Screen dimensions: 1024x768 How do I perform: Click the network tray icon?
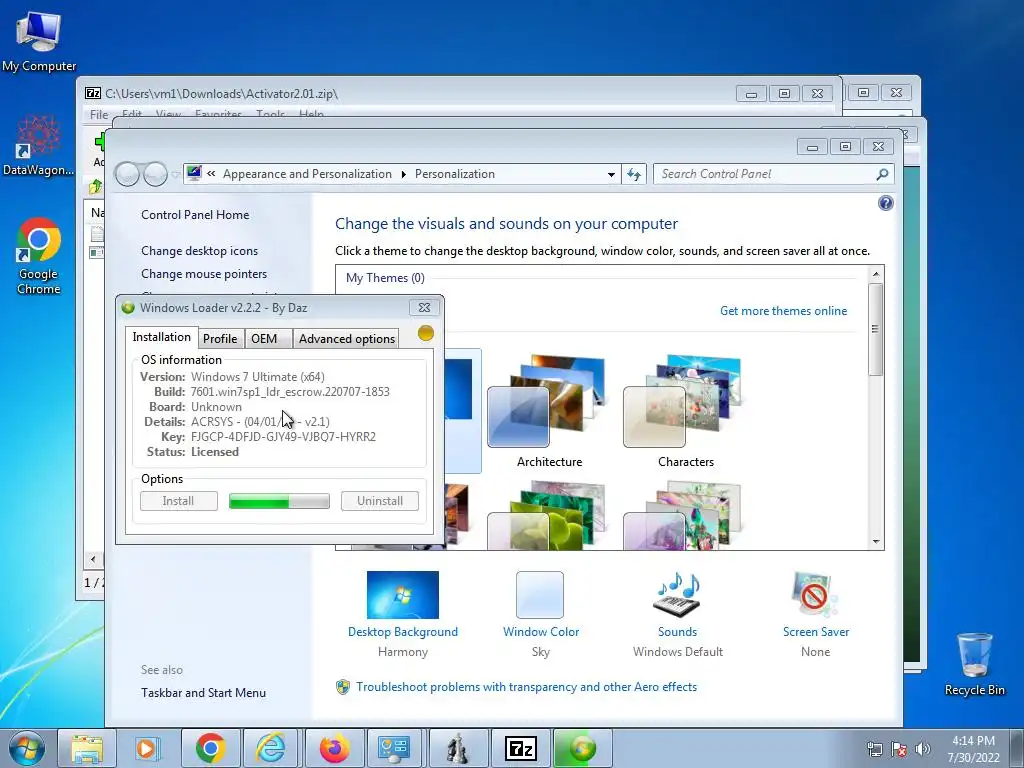[x=874, y=749]
